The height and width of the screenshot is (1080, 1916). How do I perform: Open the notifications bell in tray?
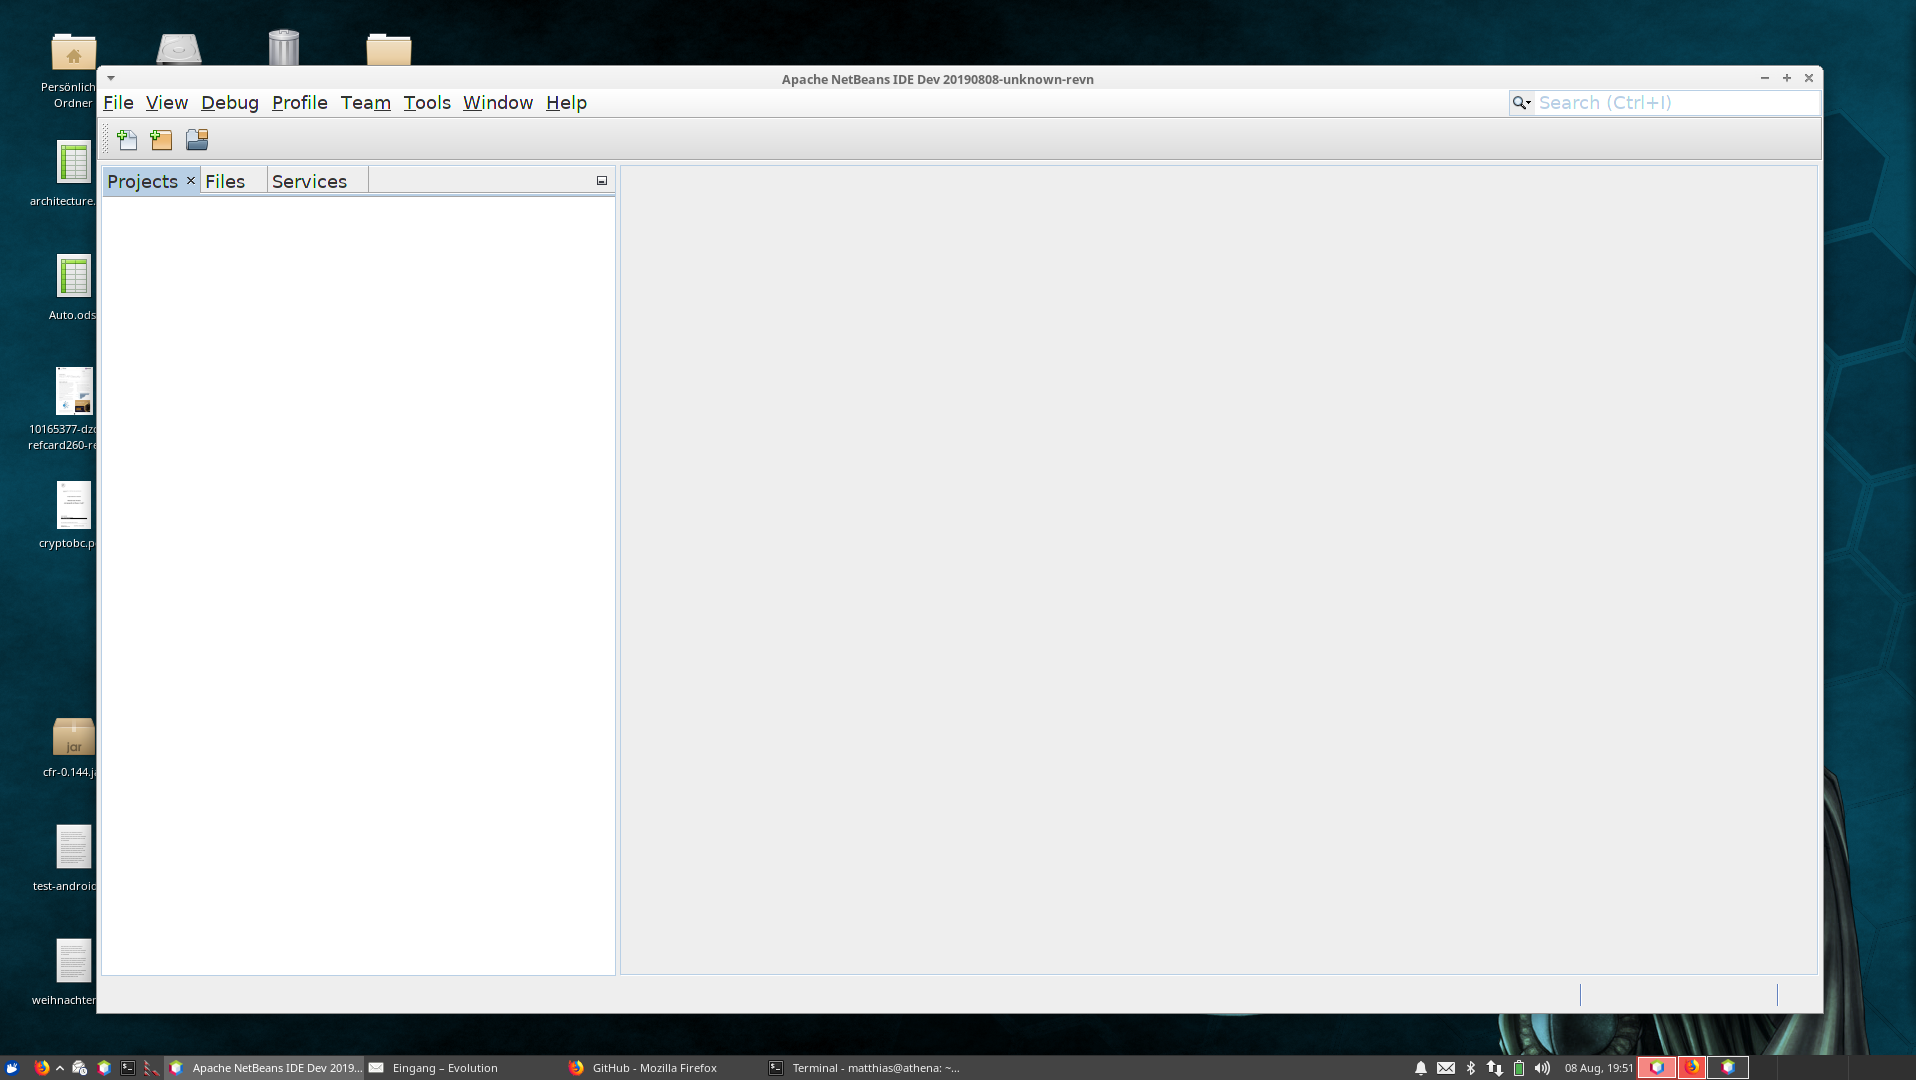click(x=1421, y=1068)
